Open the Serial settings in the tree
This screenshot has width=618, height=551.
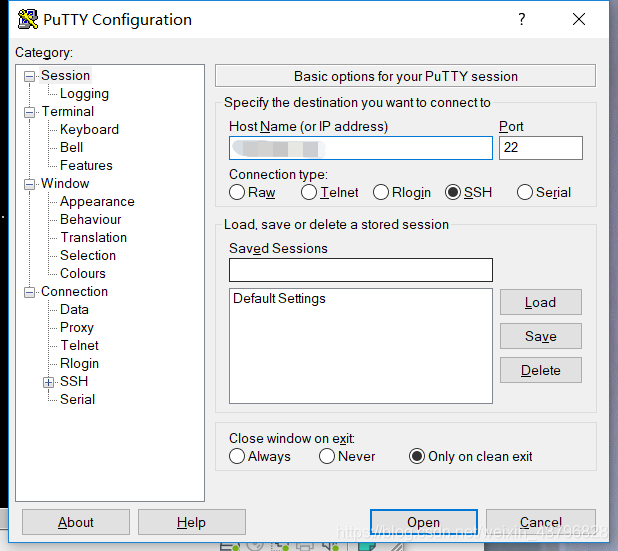(x=77, y=399)
